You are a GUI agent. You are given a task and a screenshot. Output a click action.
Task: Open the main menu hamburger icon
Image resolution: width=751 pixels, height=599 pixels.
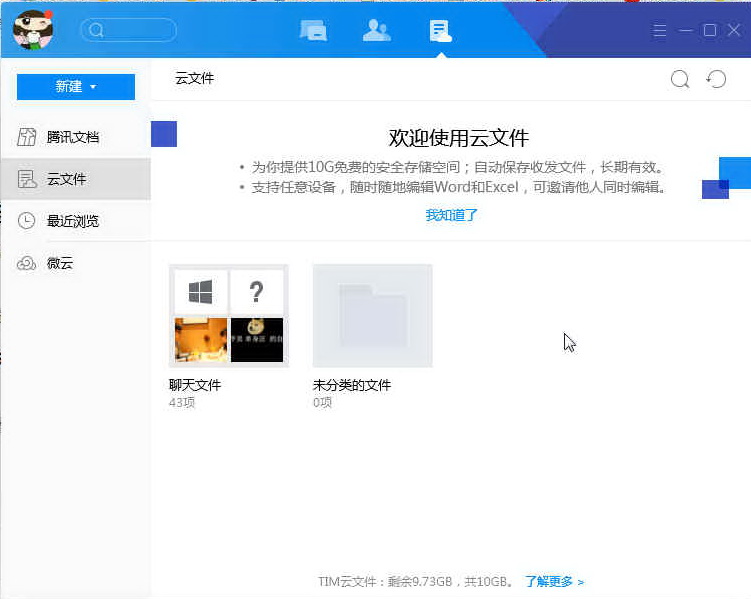(660, 30)
